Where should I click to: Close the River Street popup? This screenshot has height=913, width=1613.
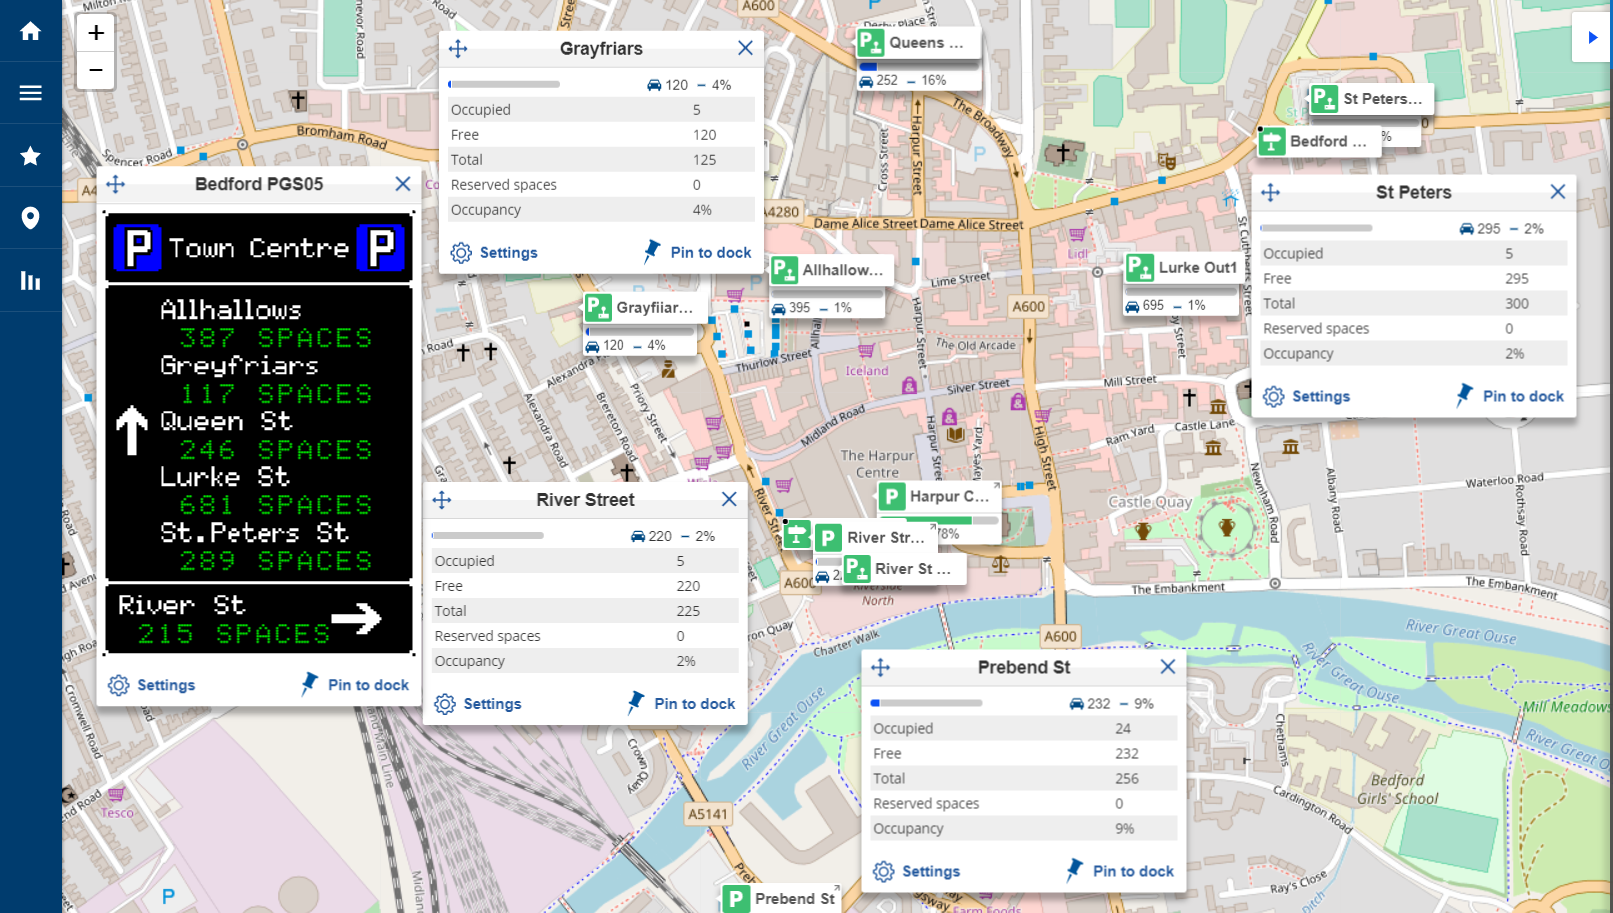pyautogui.click(x=729, y=499)
